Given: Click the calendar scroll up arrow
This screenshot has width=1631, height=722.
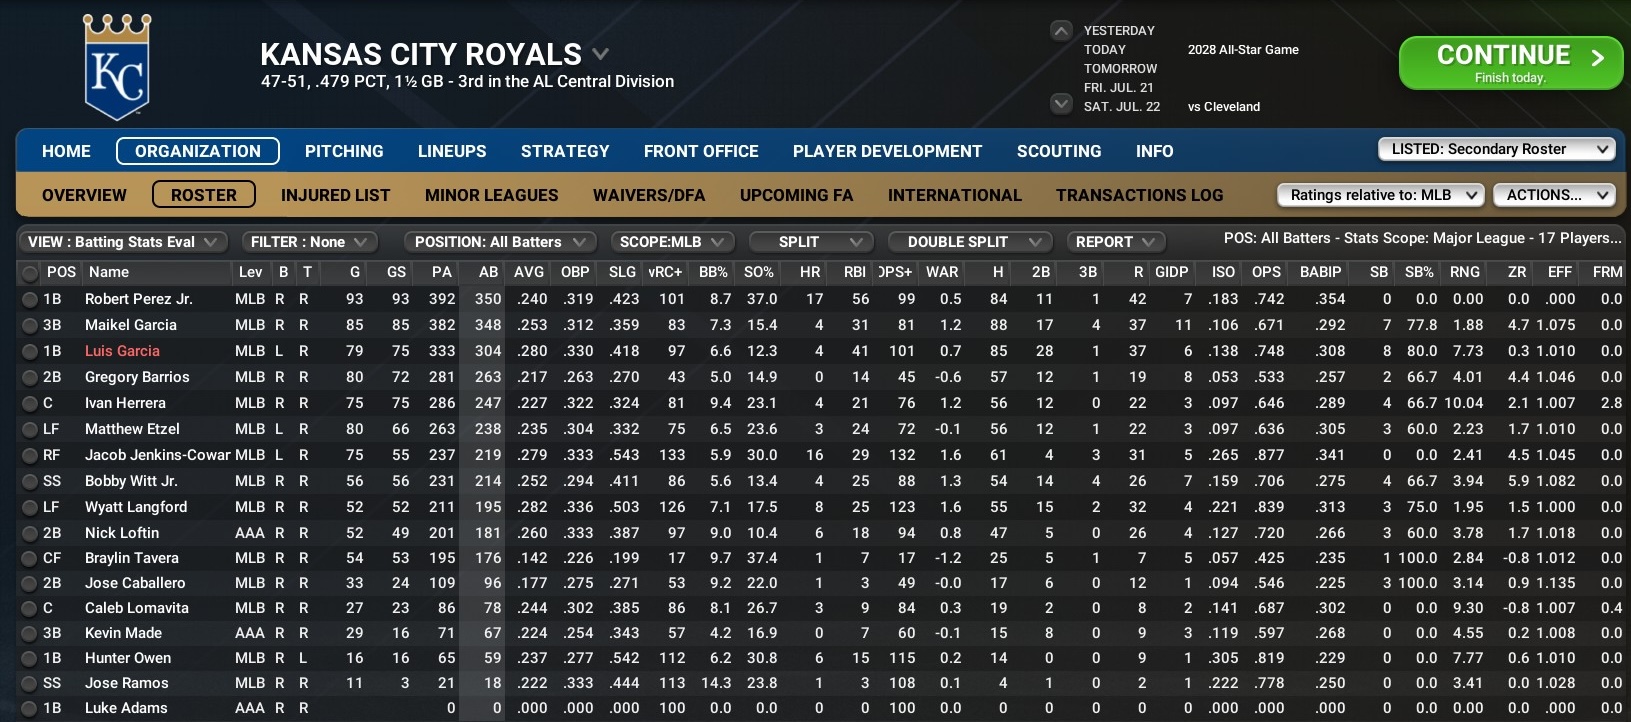Looking at the screenshot, I should pyautogui.click(x=1061, y=31).
